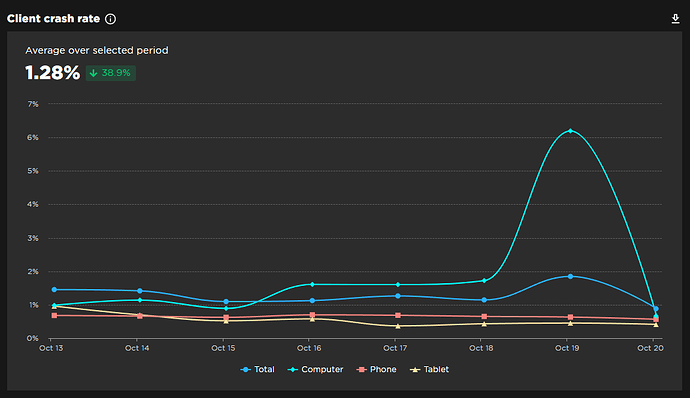Open the Client crash rate info icon
The height and width of the screenshot is (398, 690).
[x=110, y=19]
